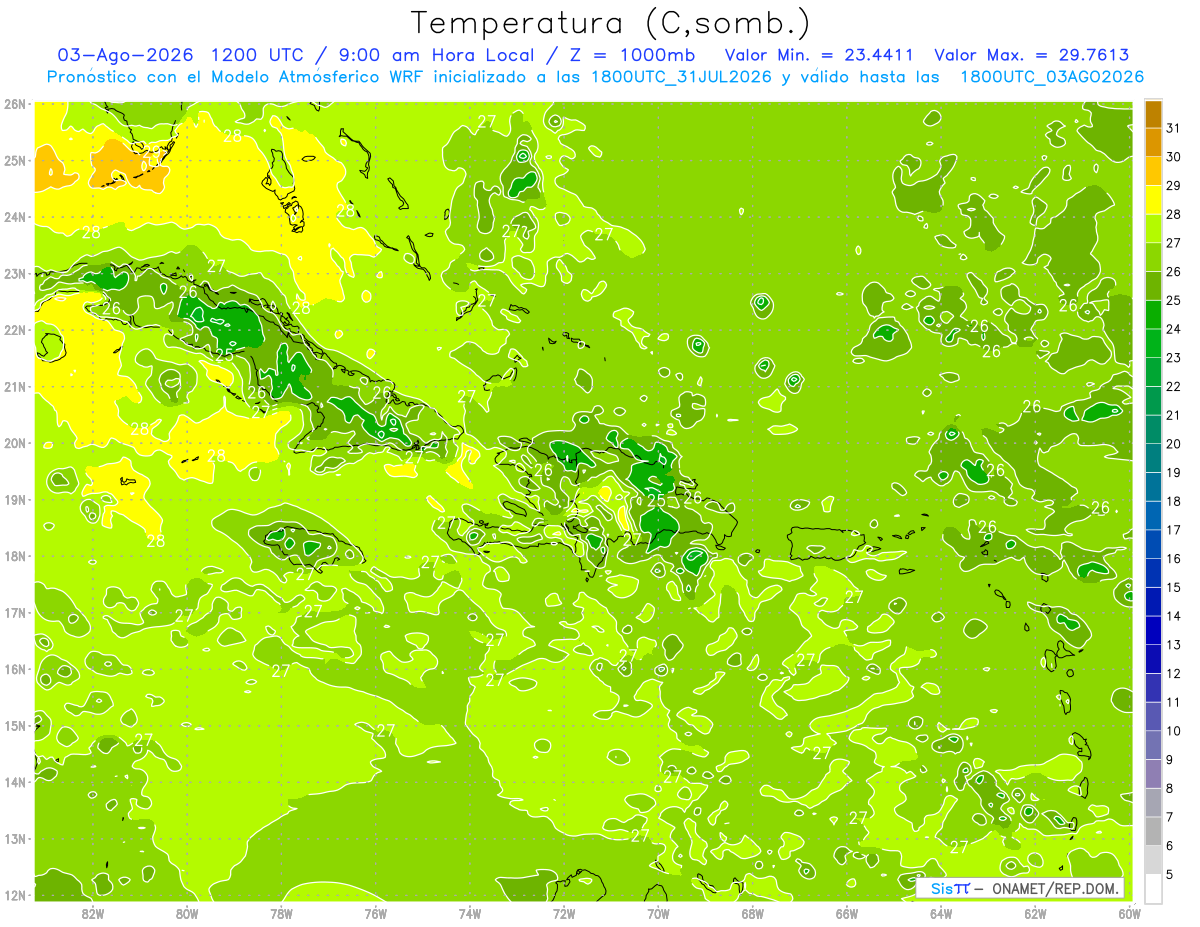The image size is (1200, 927).
Task: Click the 24N latitude label
Action: pos(15,217)
